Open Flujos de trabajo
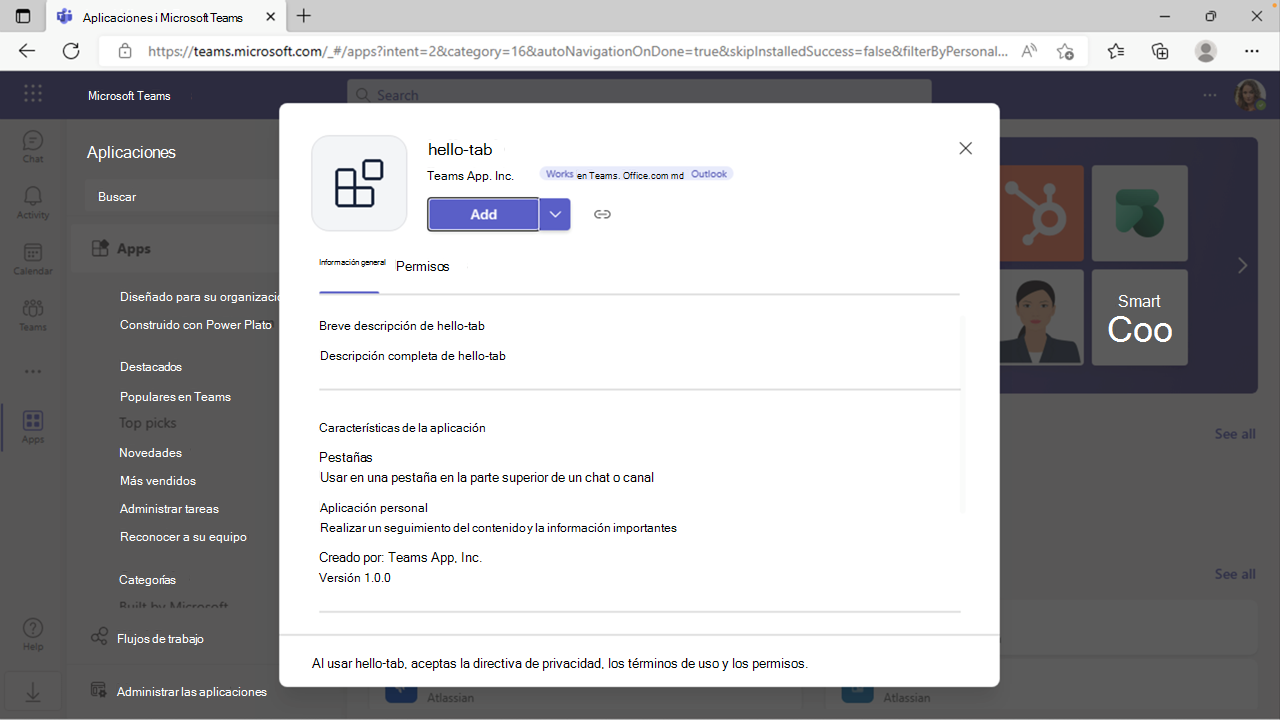1280x720 pixels. pyautogui.click(x=160, y=638)
